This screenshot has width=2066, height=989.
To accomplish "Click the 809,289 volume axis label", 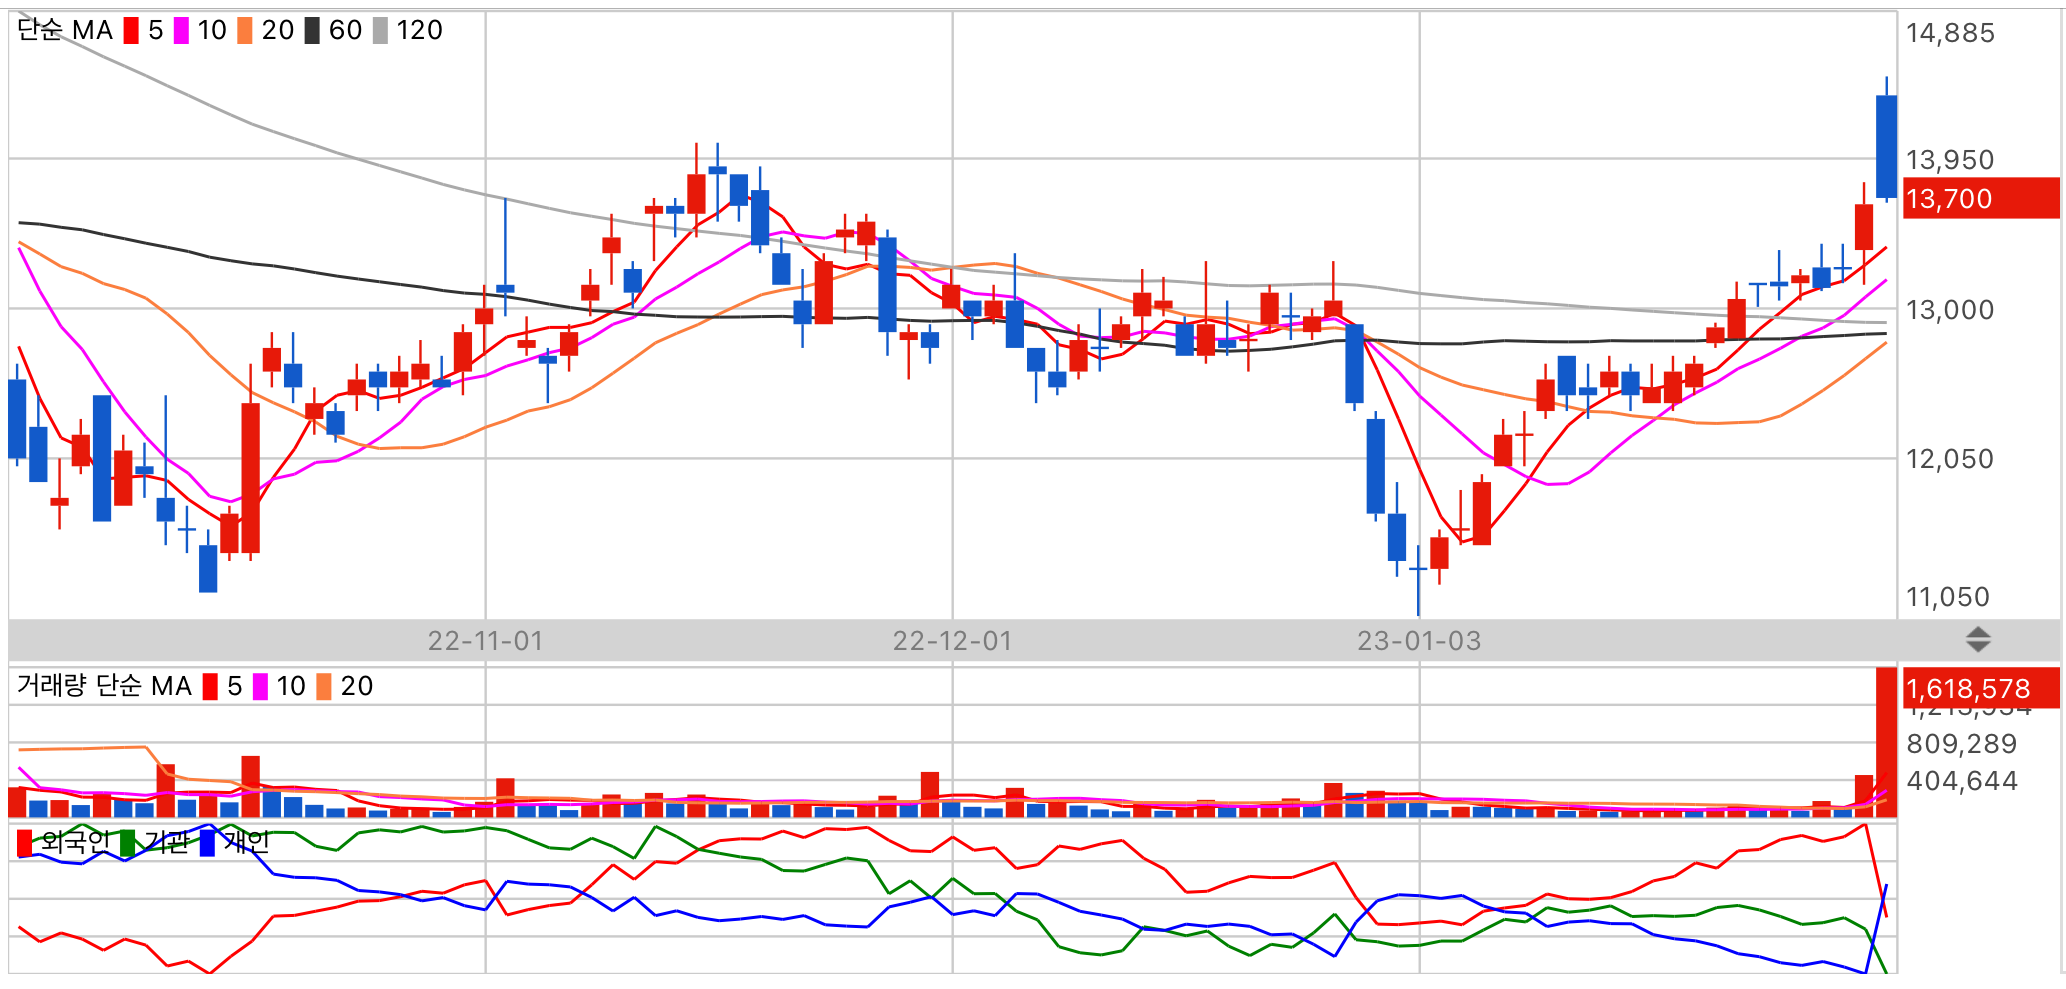I will click(1962, 744).
